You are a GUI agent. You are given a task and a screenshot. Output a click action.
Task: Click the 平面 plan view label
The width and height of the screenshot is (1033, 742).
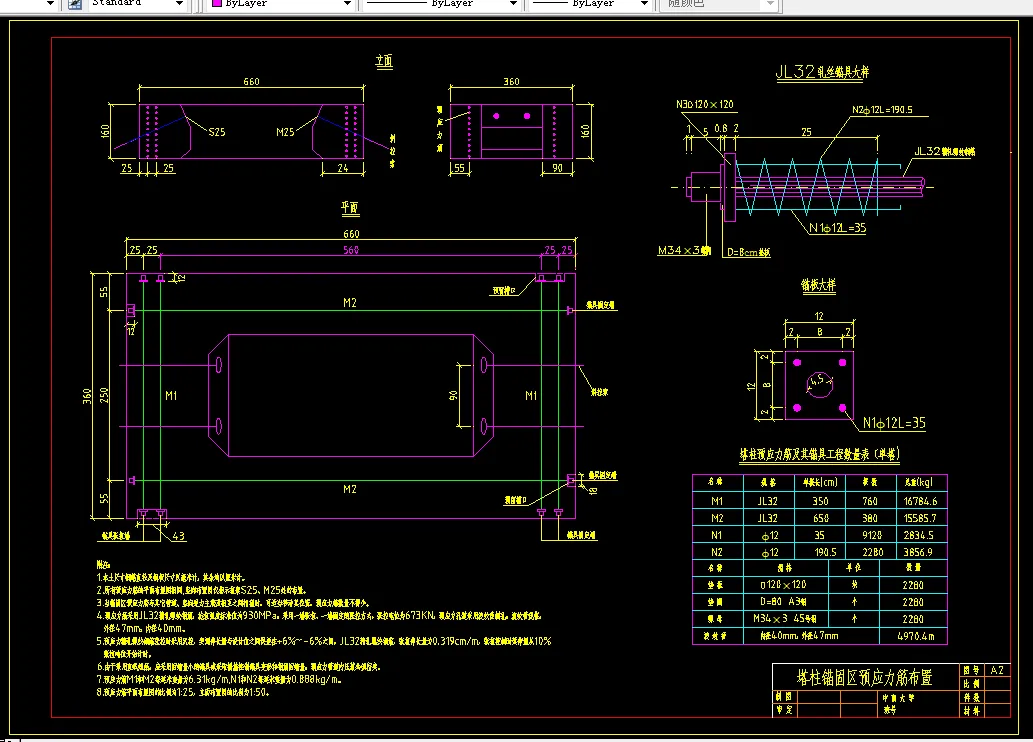pyautogui.click(x=350, y=208)
